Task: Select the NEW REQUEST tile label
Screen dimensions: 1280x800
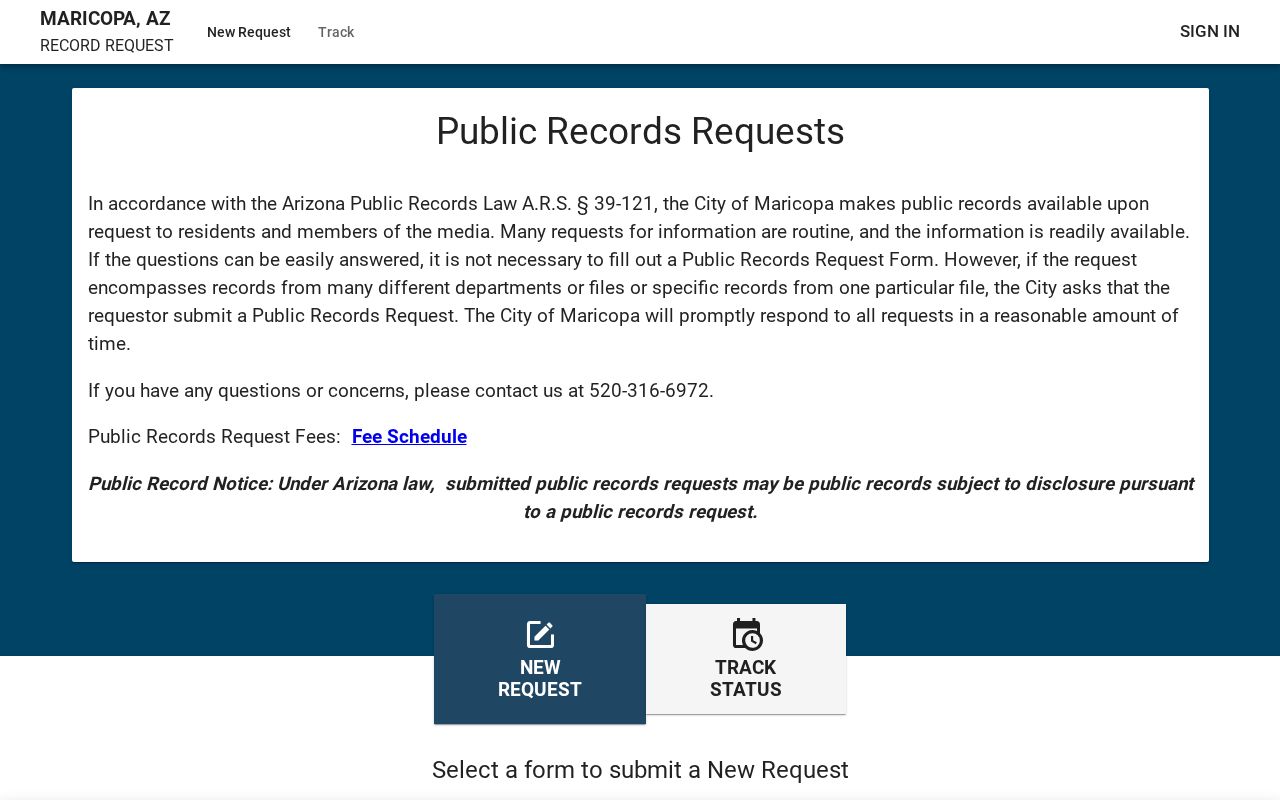Action: pos(540,678)
